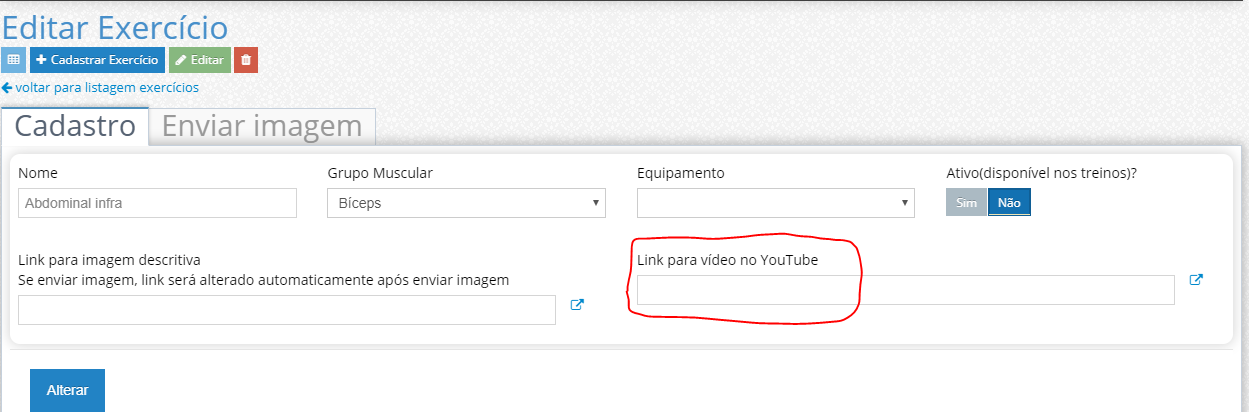This screenshot has height=412, width=1249.
Task: Switch to the Cadastro tab
Action: 75,127
